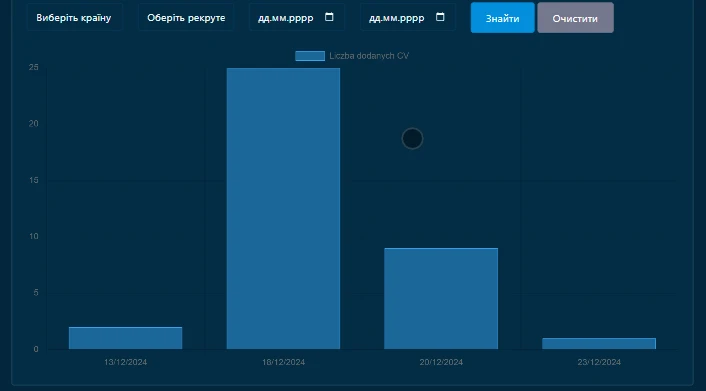Click the 13/12/2024 axis label
The height and width of the screenshot is (391, 706).
(126, 362)
